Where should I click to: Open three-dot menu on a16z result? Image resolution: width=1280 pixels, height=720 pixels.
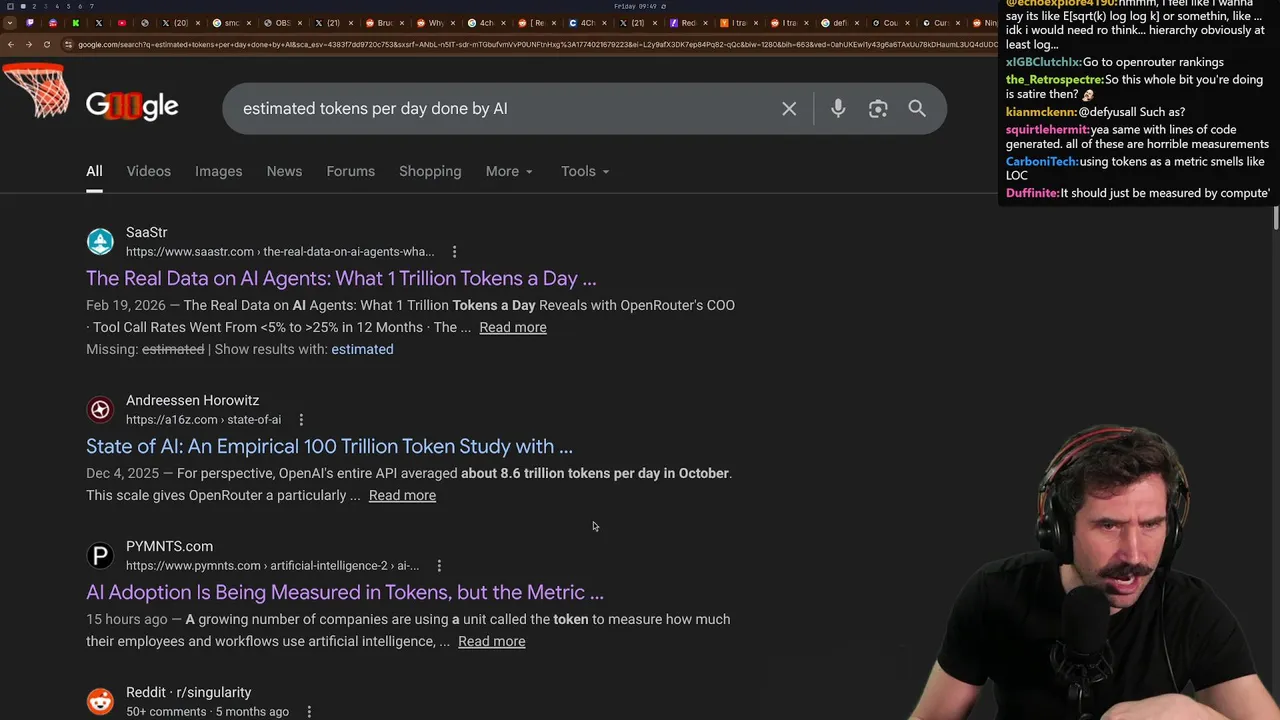(301, 420)
